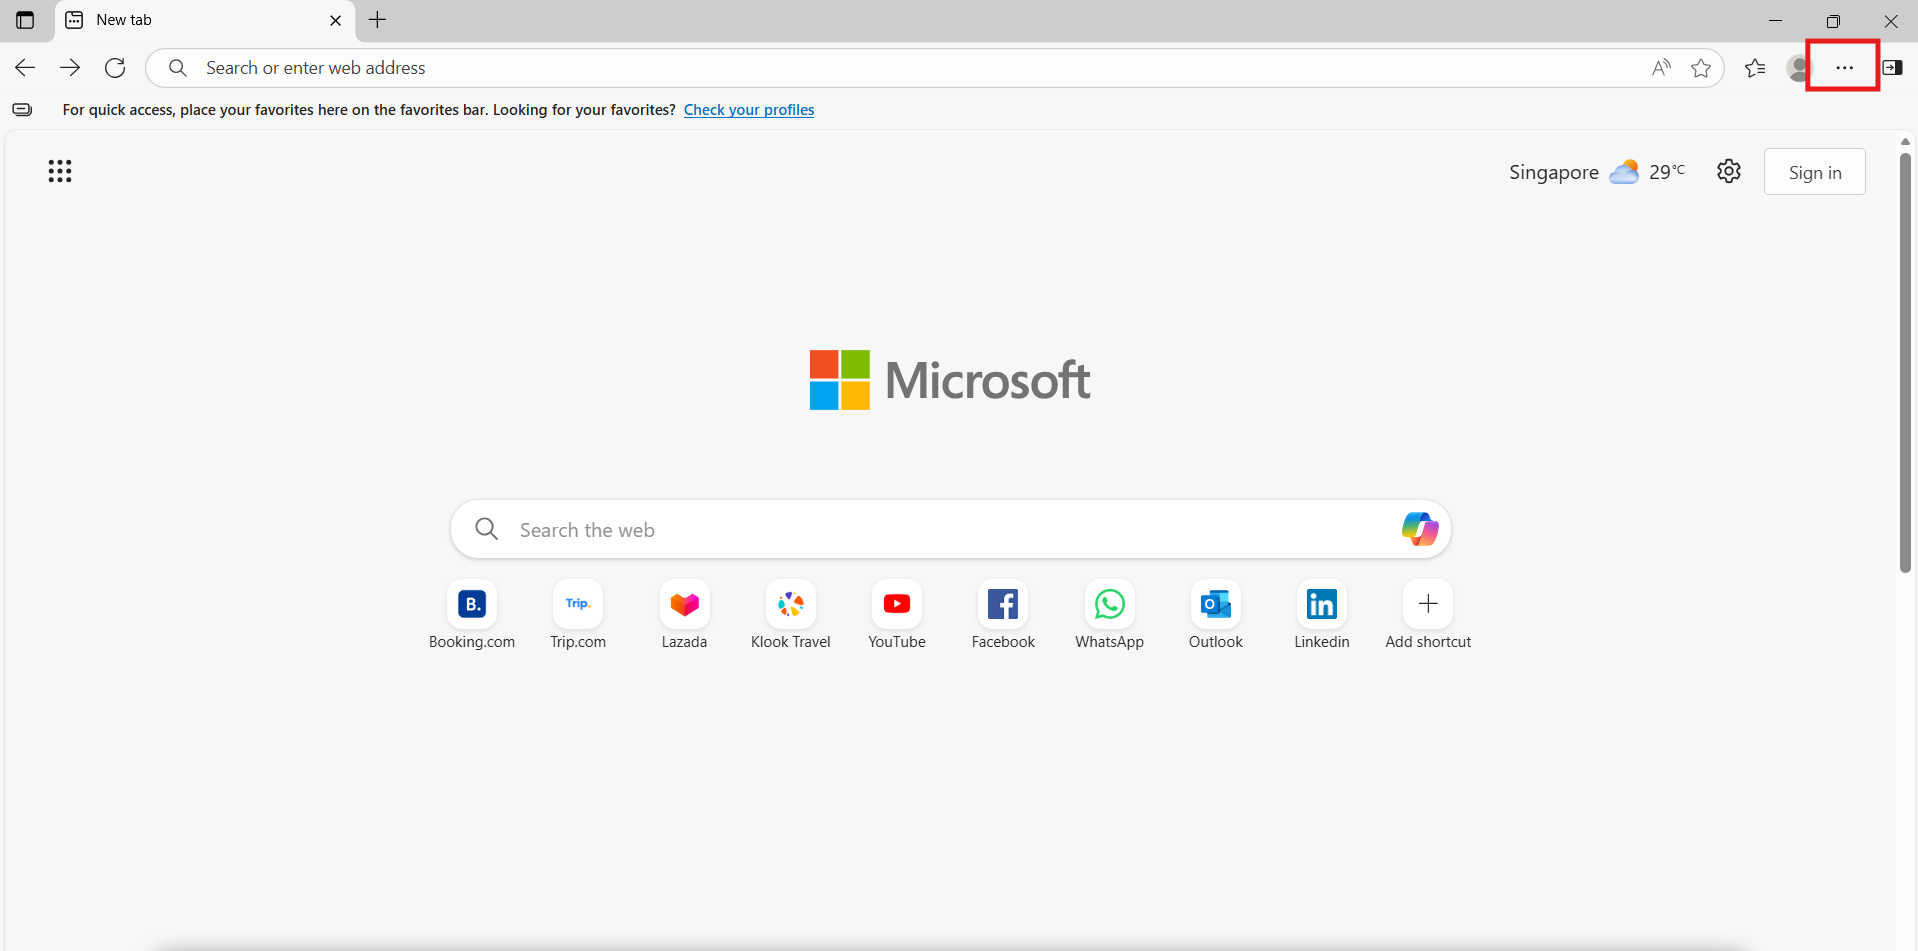Open a new tab with plus button
The width and height of the screenshot is (1918, 951).
pyautogui.click(x=378, y=20)
